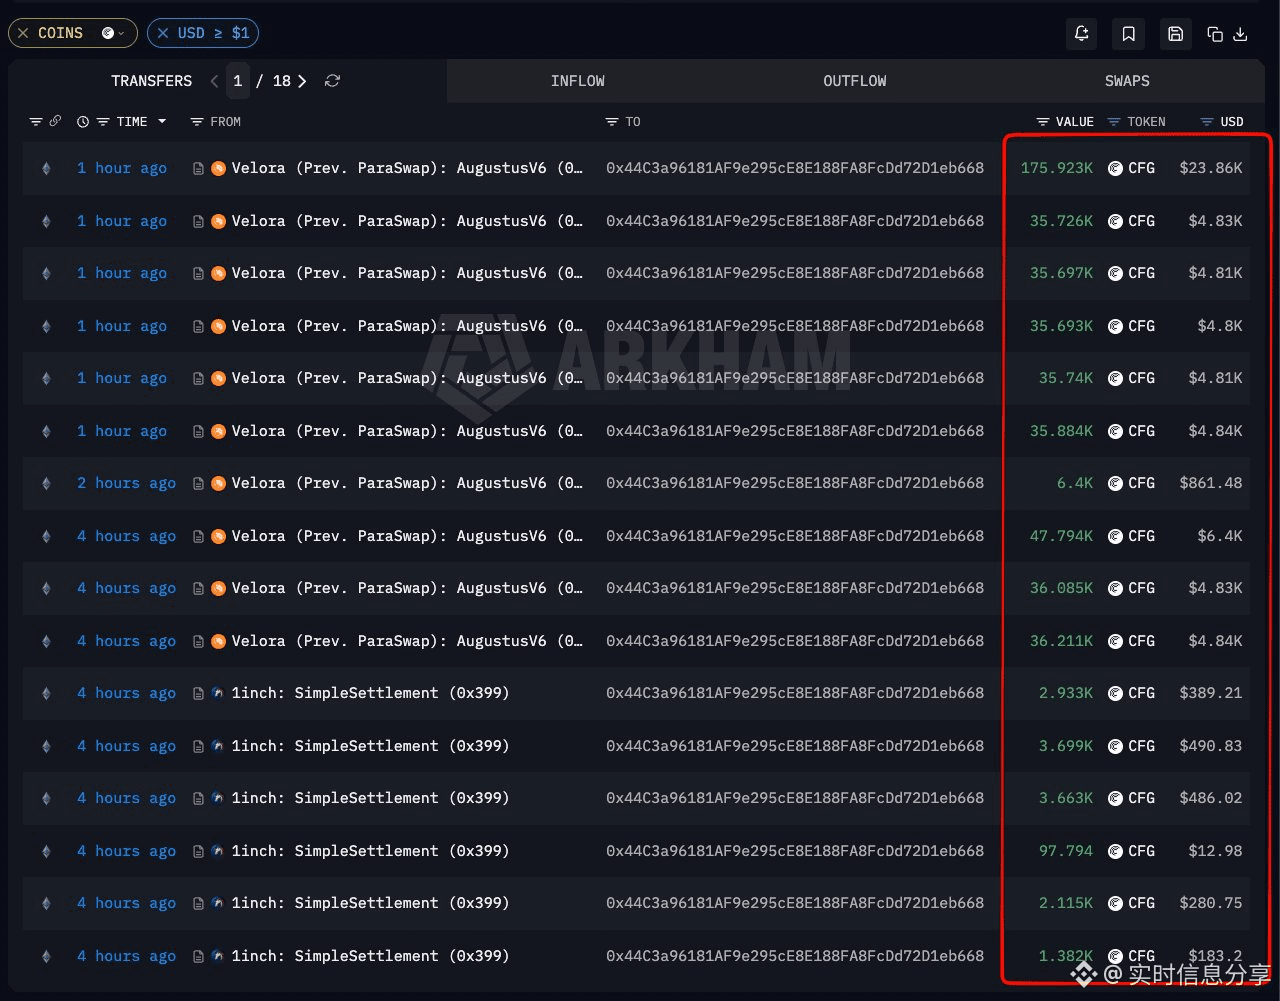
Task: Click the CFG token icon in the 36.211K row
Action: point(1115,641)
